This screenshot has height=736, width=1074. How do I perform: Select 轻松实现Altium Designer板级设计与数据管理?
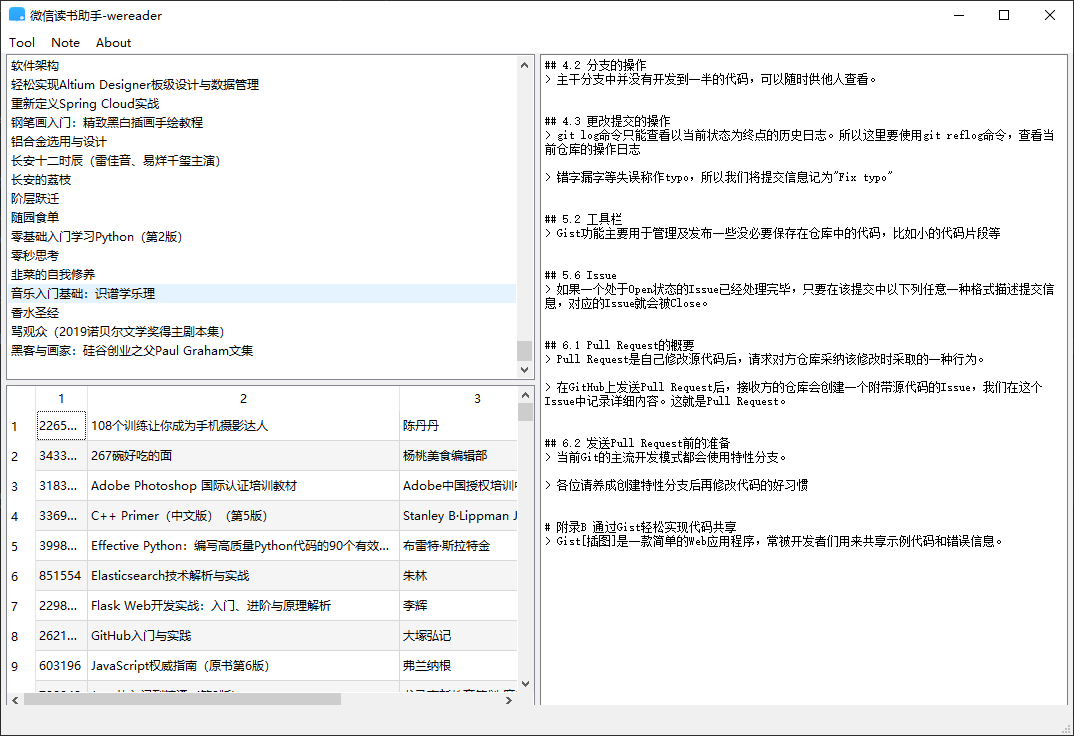point(262,85)
